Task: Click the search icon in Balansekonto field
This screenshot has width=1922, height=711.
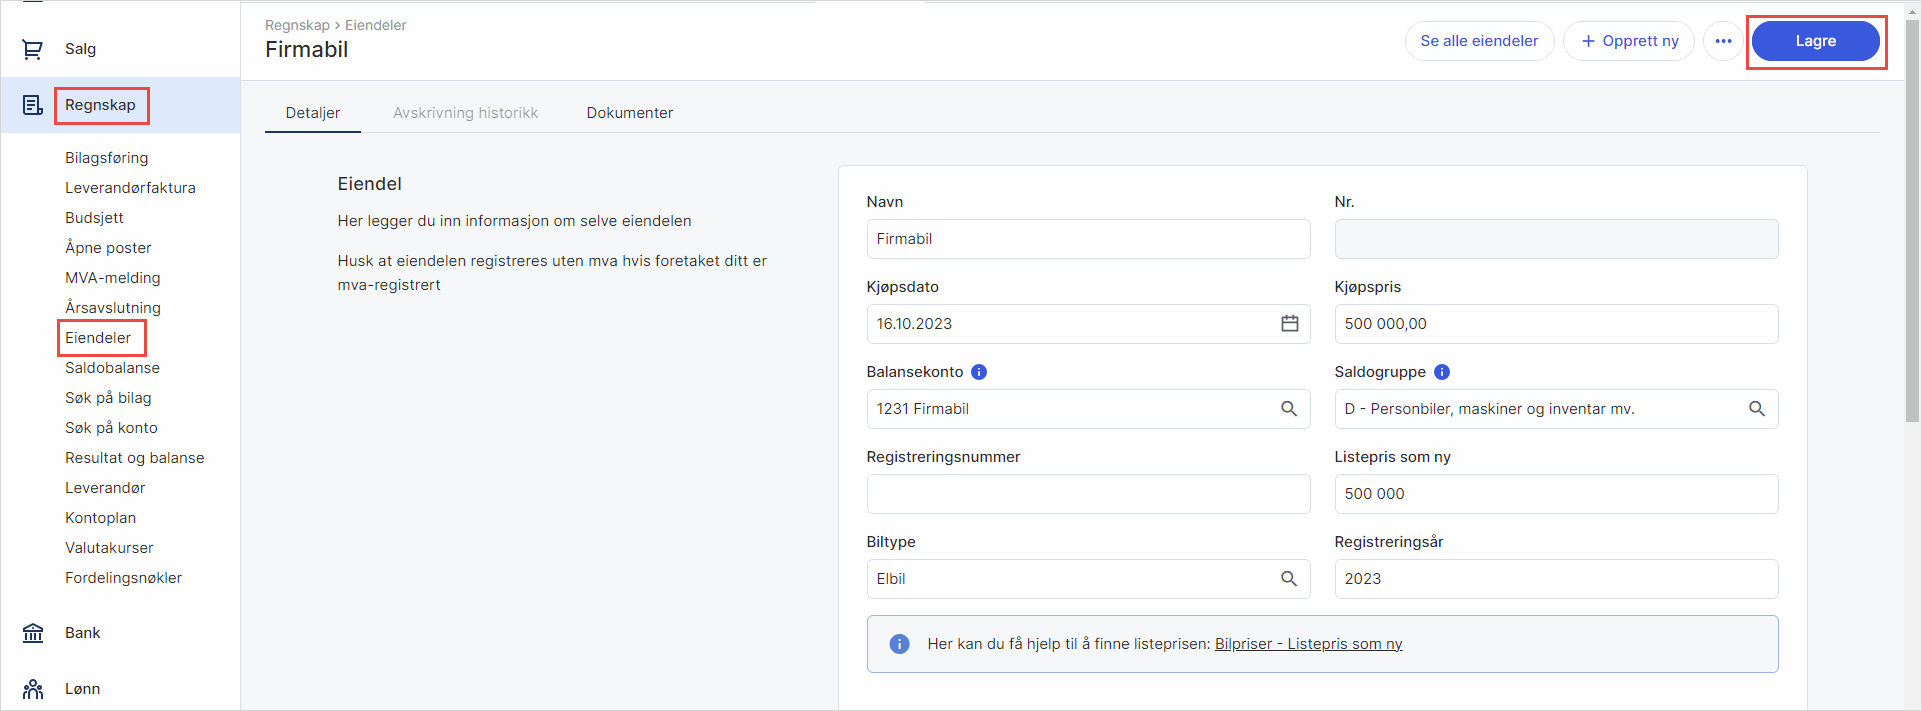Action: click(x=1289, y=409)
